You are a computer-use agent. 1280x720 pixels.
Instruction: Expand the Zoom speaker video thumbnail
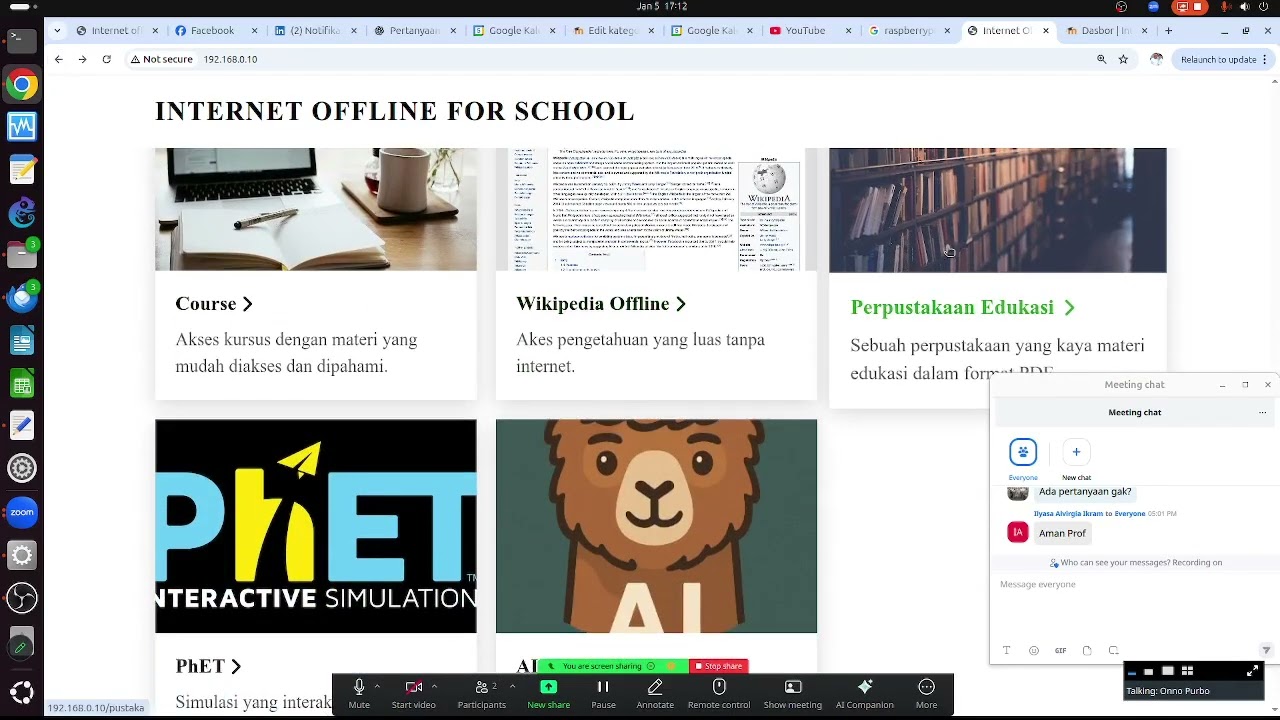1253,671
